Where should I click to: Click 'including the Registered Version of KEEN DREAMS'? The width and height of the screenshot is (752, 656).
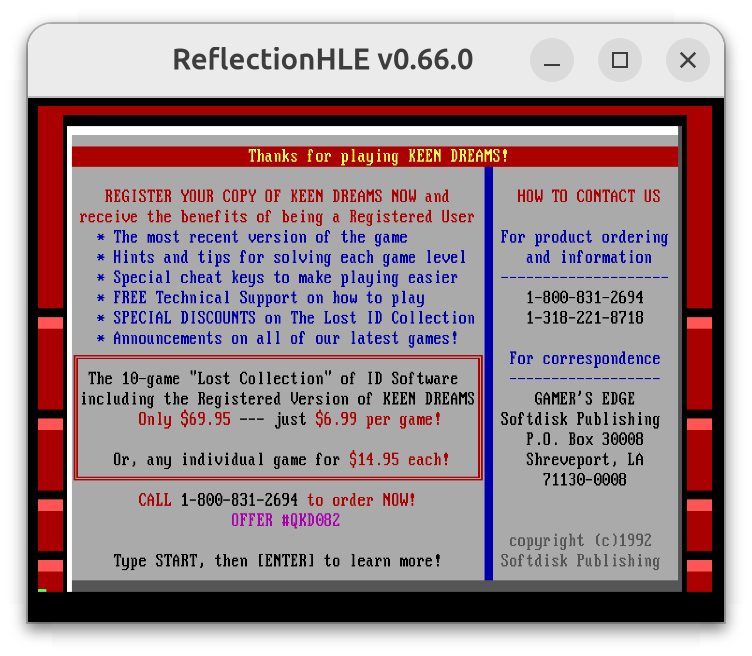277,399
